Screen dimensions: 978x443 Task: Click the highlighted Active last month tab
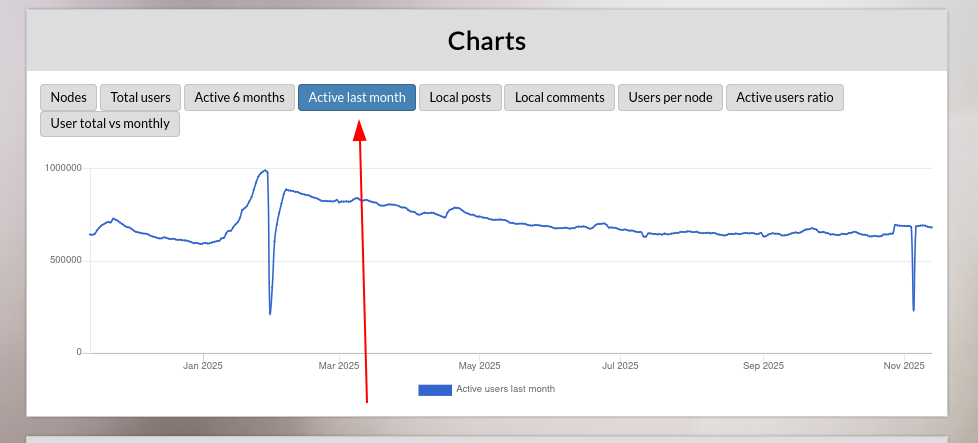coord(357,97)
